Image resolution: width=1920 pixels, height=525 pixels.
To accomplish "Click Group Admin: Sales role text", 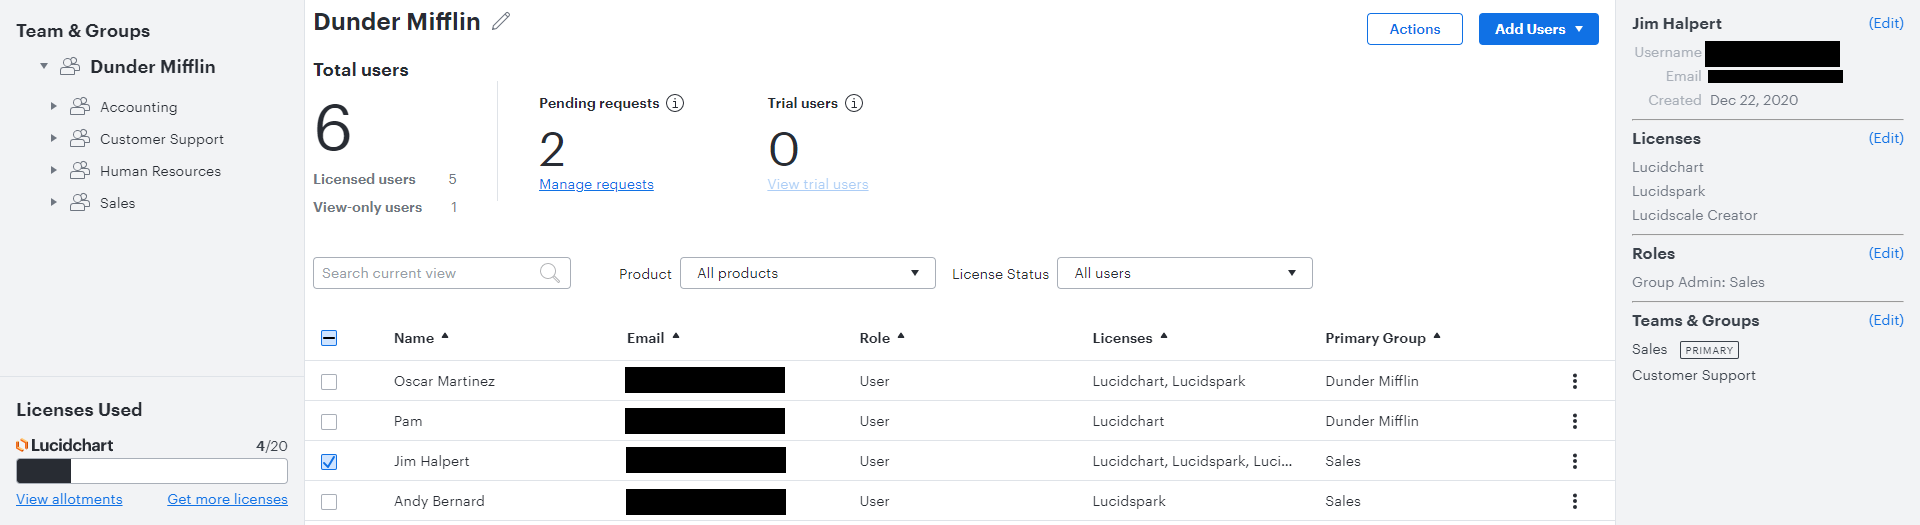I will [x=1698, y=282].
